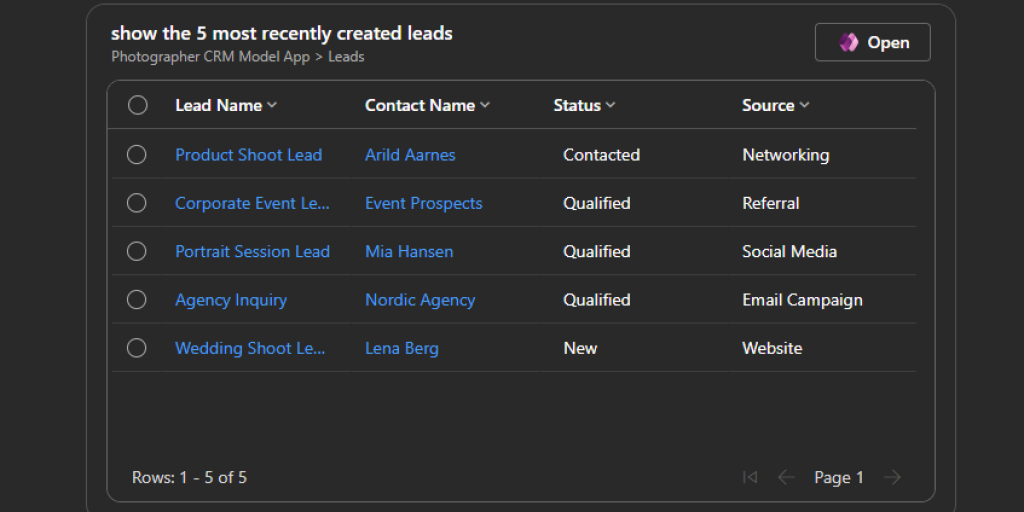The image size is (1024, 512).
Task: Click the Referral source cell
Action: tap(771, 203)
